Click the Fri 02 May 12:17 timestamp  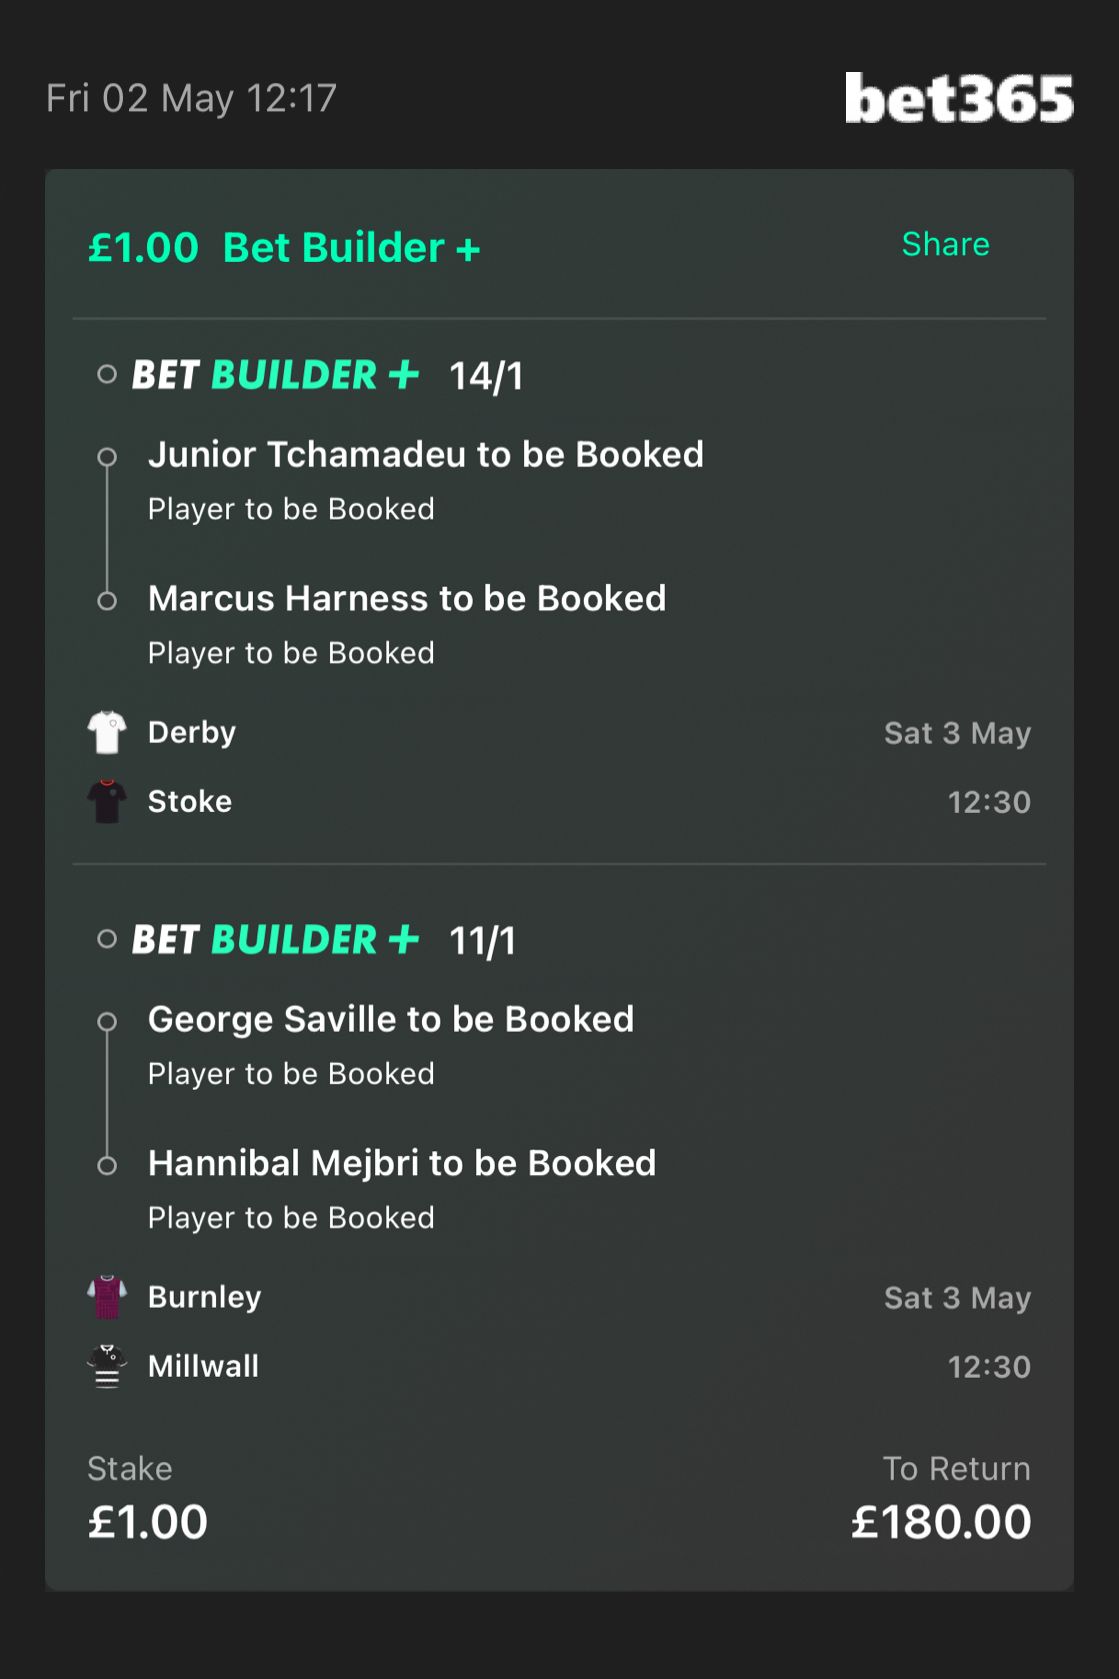pyautogui.click(x=192, y=98)
